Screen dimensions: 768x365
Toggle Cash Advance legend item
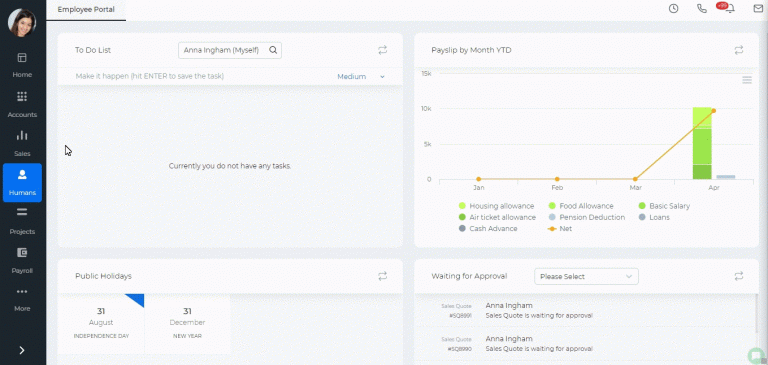point(487,228)
